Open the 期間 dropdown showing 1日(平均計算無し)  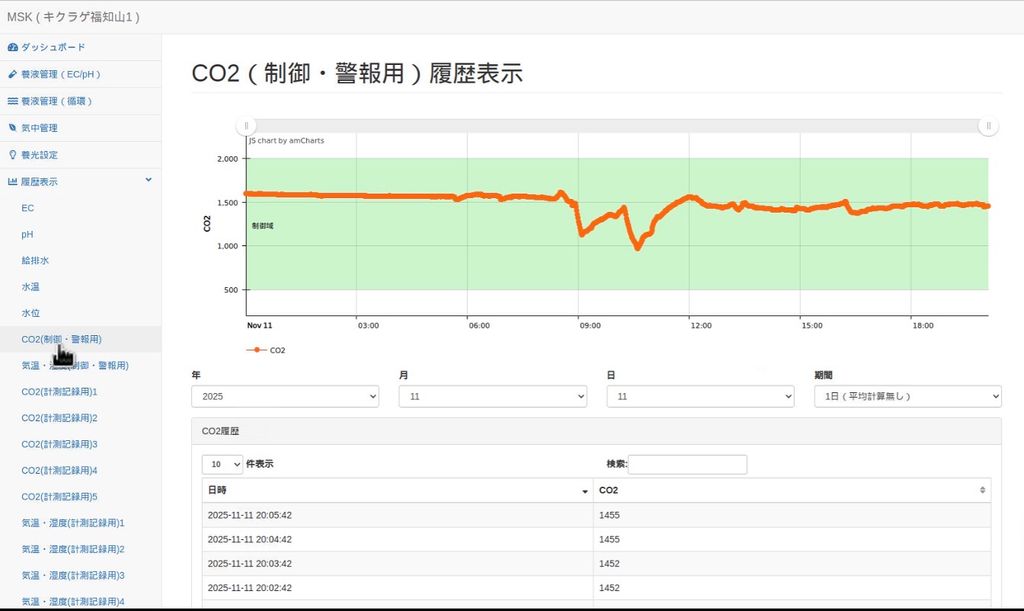[908, 397]
